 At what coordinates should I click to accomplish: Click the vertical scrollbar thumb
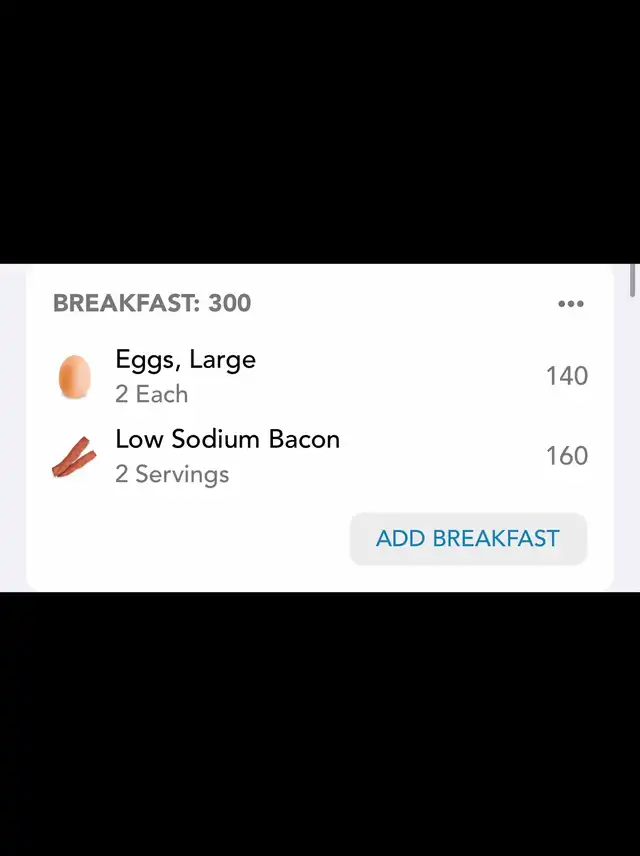(x=633, y=279)
